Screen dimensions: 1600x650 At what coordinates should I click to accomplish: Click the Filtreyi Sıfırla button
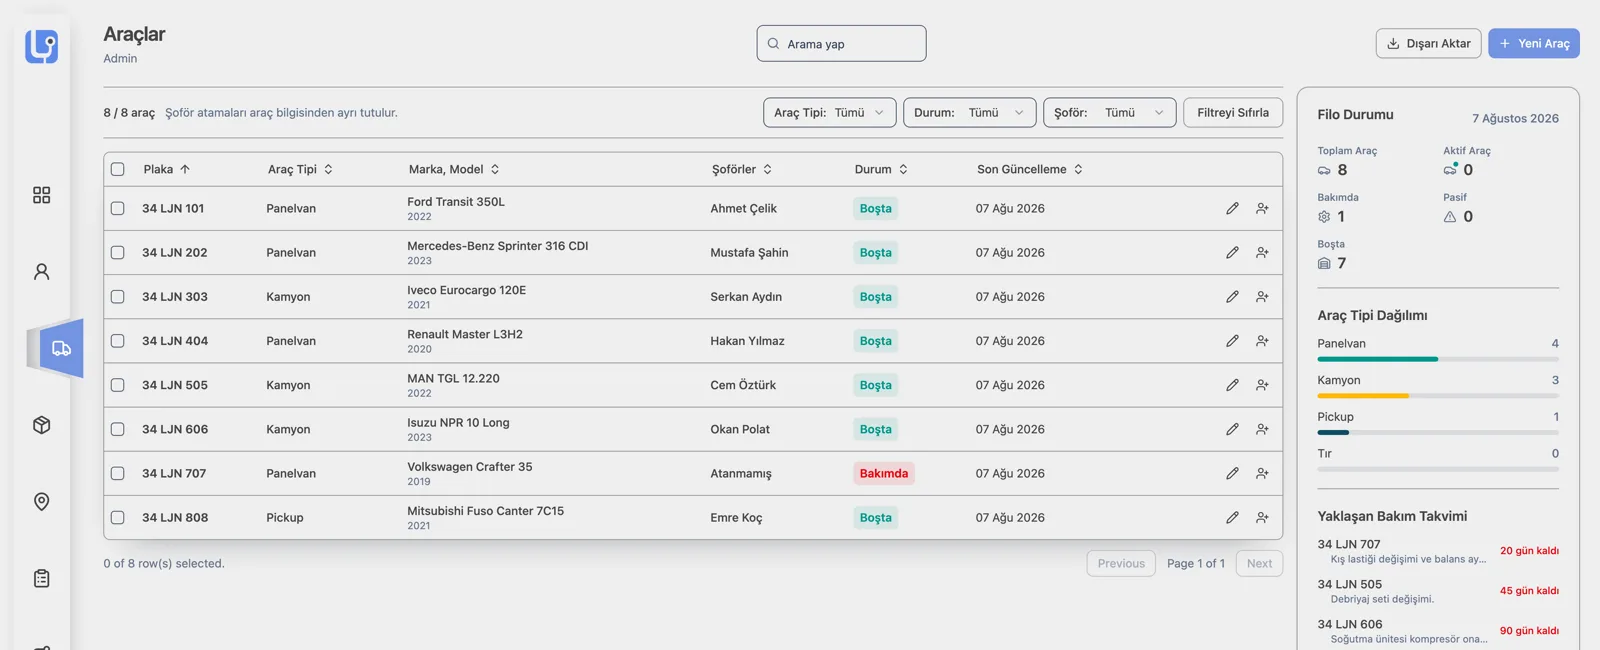(x=1233, y=112)
